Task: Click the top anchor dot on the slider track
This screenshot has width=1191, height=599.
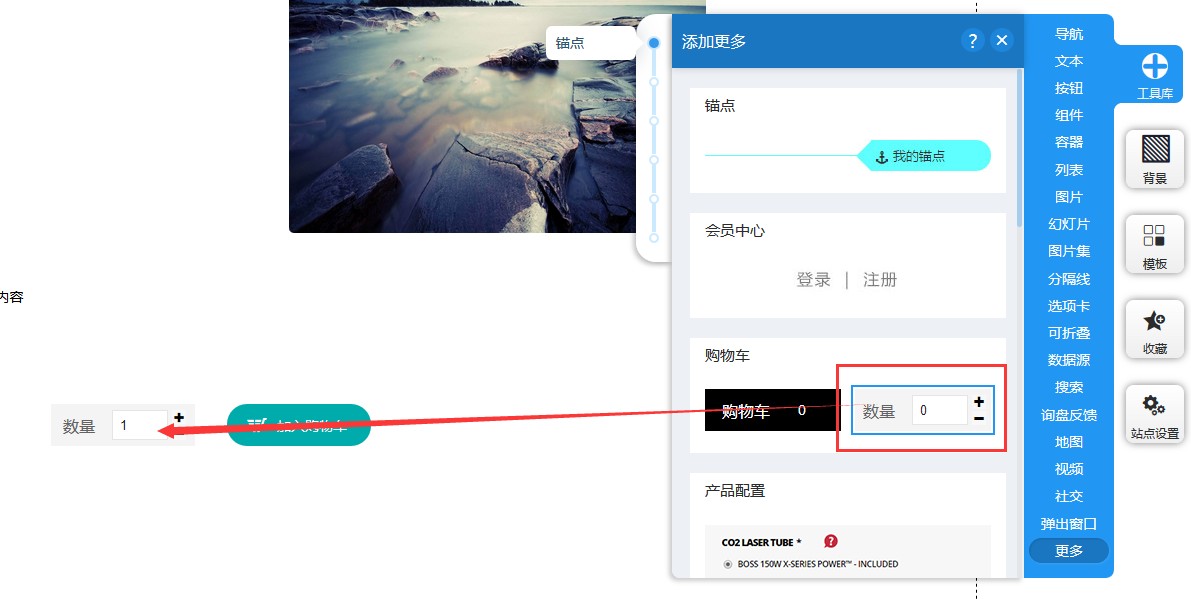Action: (654, 43)
